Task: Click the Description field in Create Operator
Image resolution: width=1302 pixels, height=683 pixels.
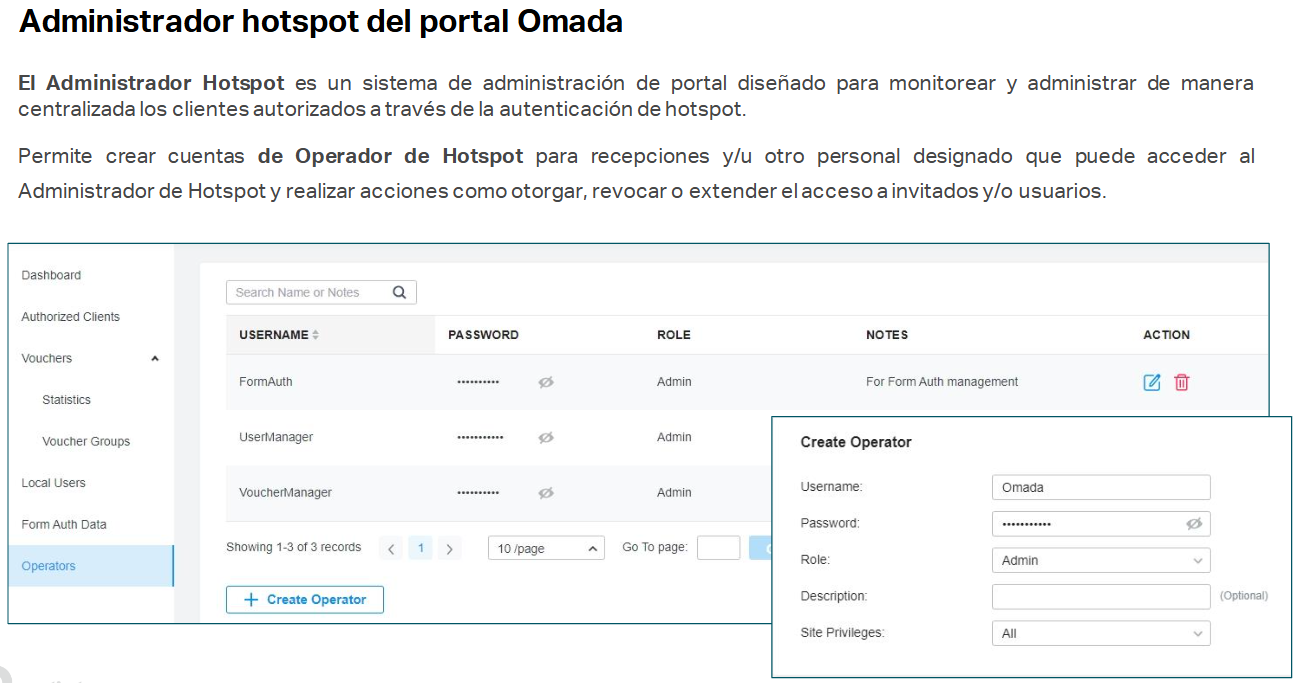Action: click(1101, 596)
